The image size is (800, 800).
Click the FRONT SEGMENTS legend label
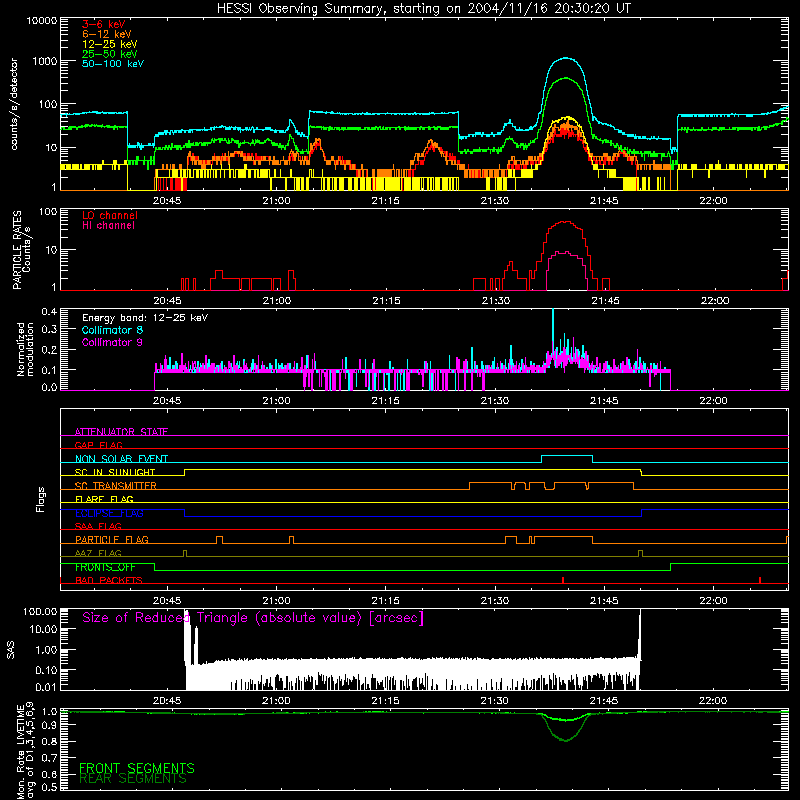(x=137, y=768)
